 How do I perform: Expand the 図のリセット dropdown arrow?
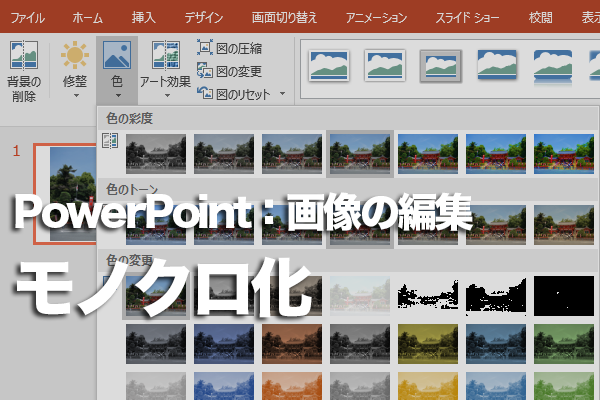pos(282,93)
